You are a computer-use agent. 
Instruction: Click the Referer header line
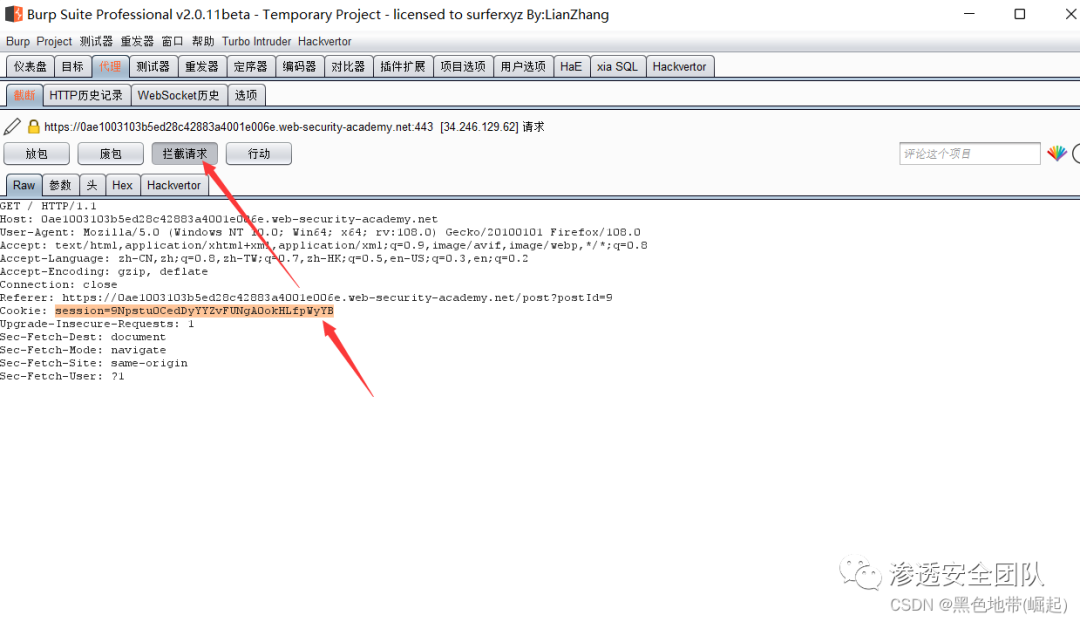pyautogui.click(x=307, y=298)
